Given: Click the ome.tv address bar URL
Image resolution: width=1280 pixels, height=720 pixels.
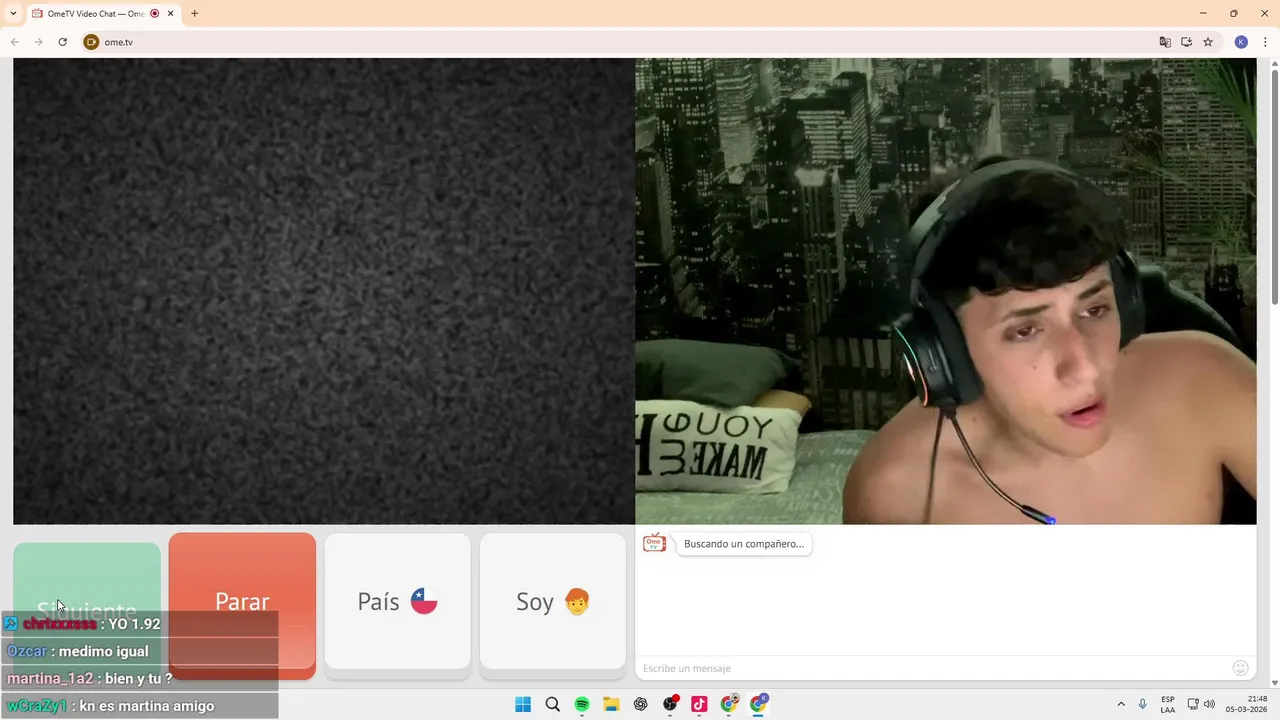Looking at the screenshot, I should click(118, 42).
